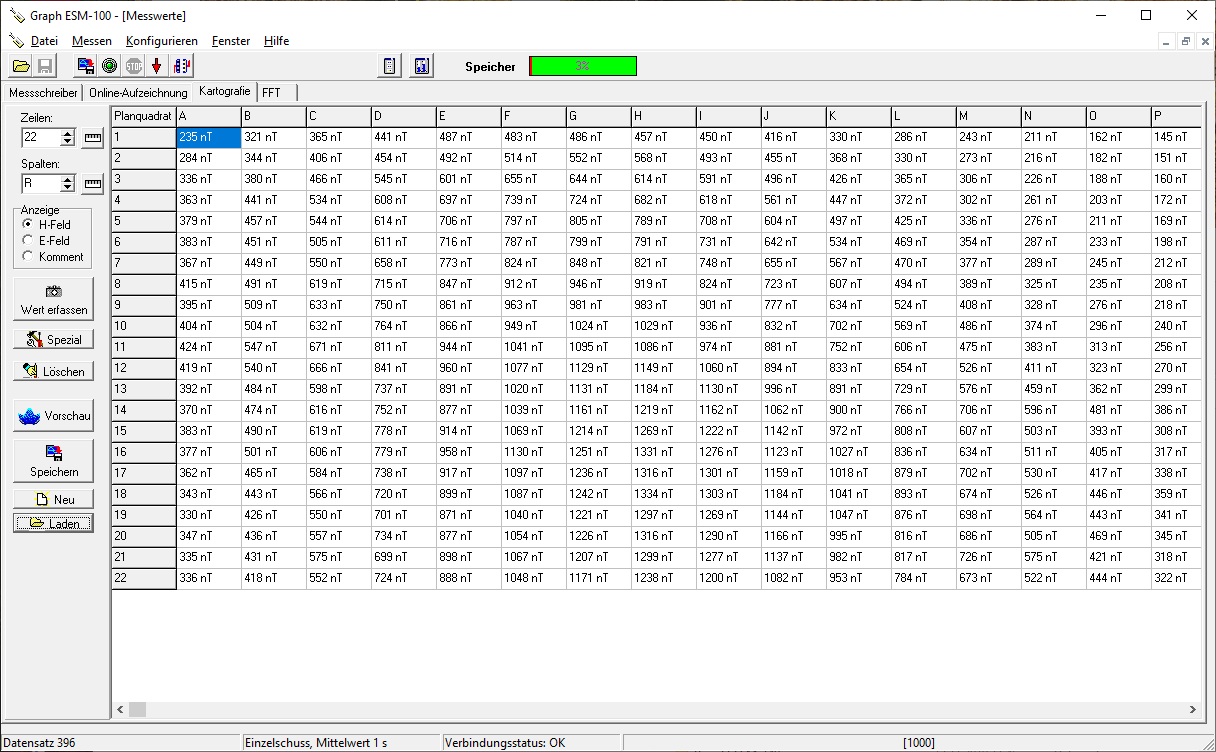Select cell 1018 nT in row 17
1216x752 pixels.
(x=859, y=473)
